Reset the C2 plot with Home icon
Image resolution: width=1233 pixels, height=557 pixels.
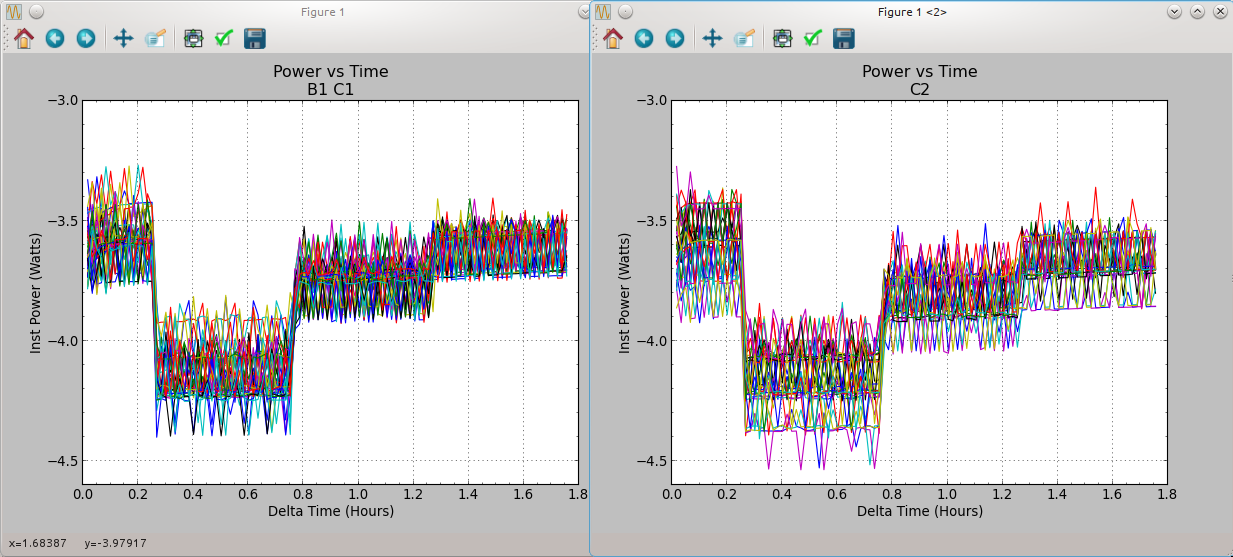pos(613,39)
